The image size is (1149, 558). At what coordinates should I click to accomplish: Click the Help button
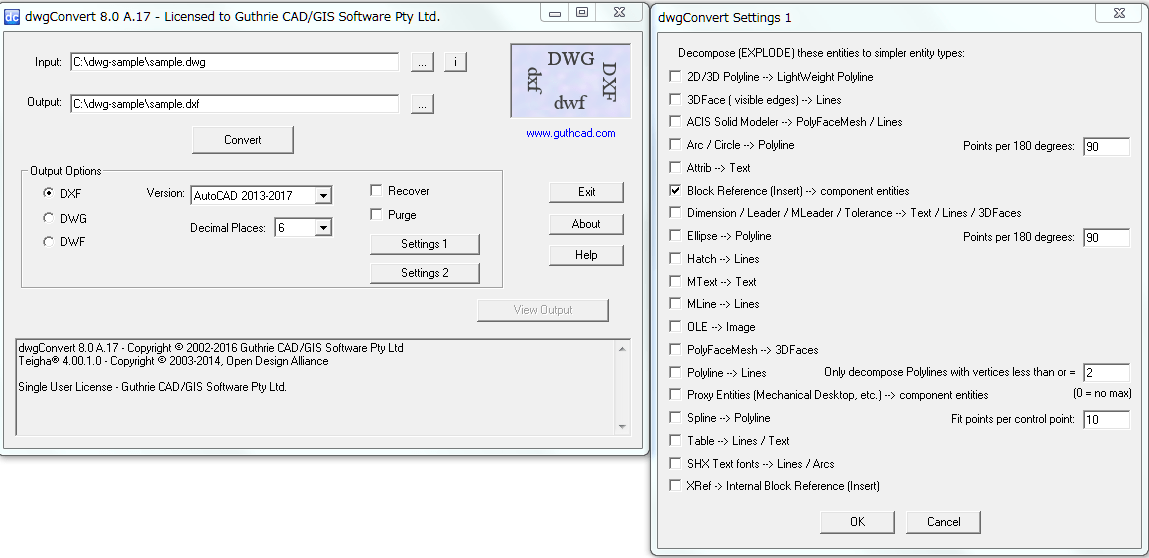586,255
